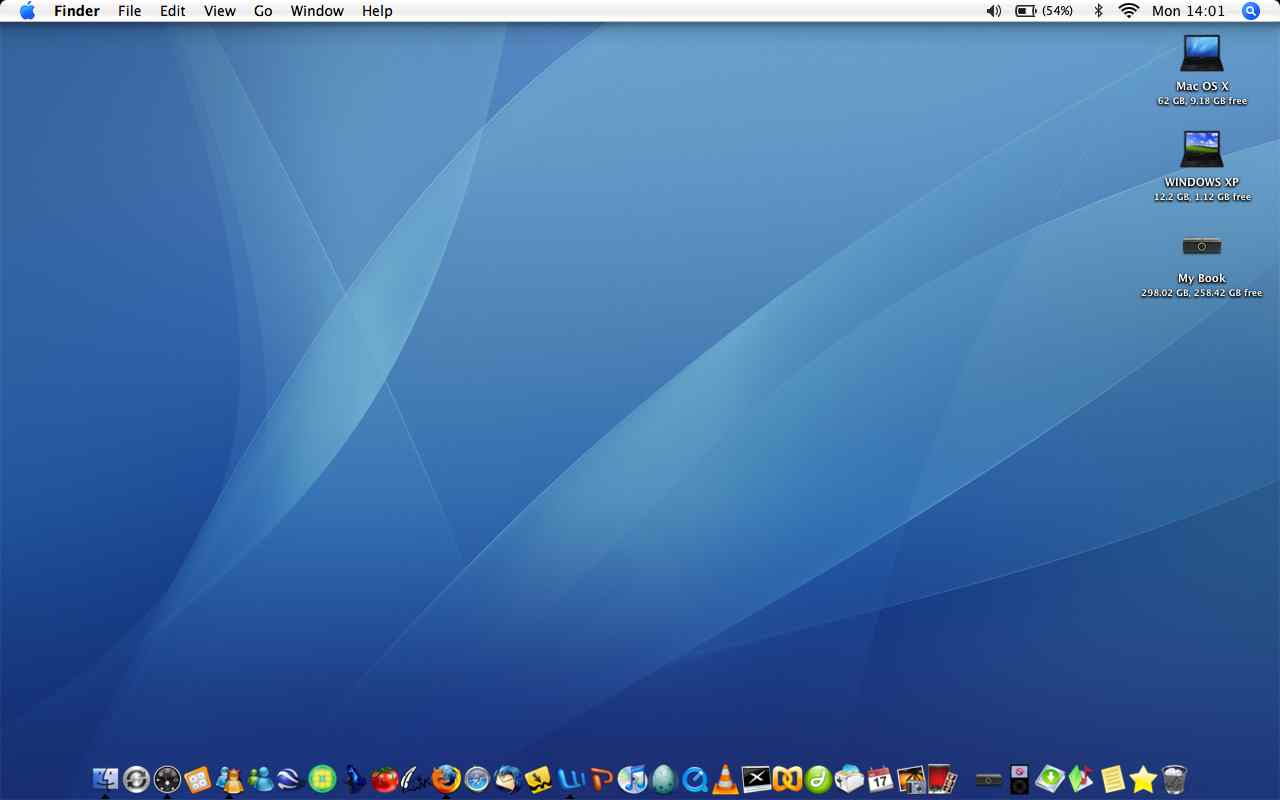Open the Window menu
This screenshot has width=1280, height=800.
tap(317, 11)
